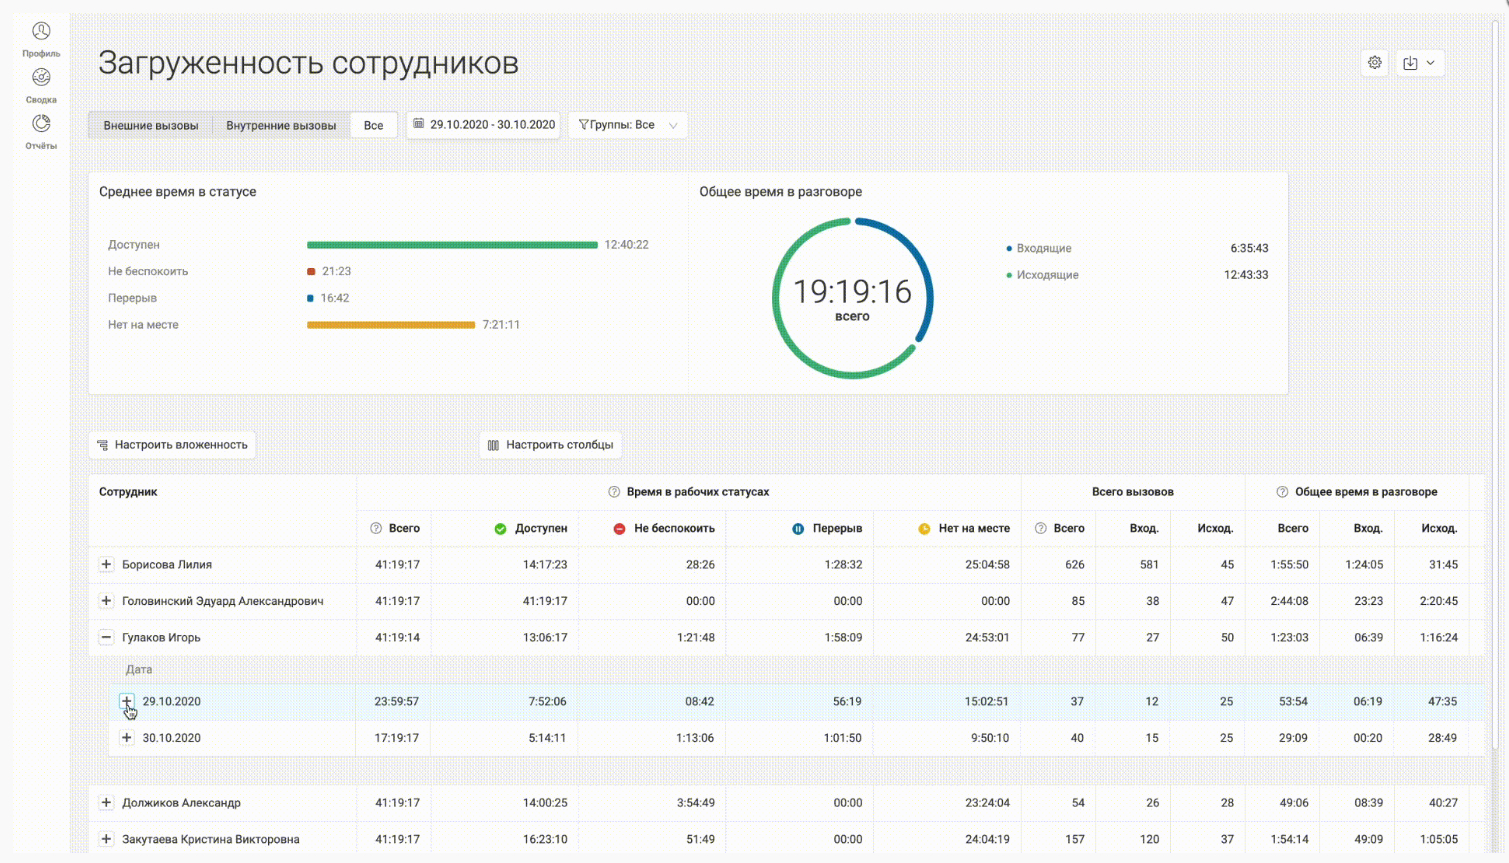Click the settings gear icon

coord(1375,63)
